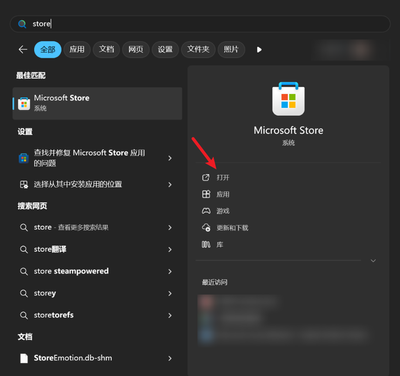The image size is (400, 376).
Task: Expand chevron for 查找并修复 Microsoft Store result
Action: tap(170, 158)
